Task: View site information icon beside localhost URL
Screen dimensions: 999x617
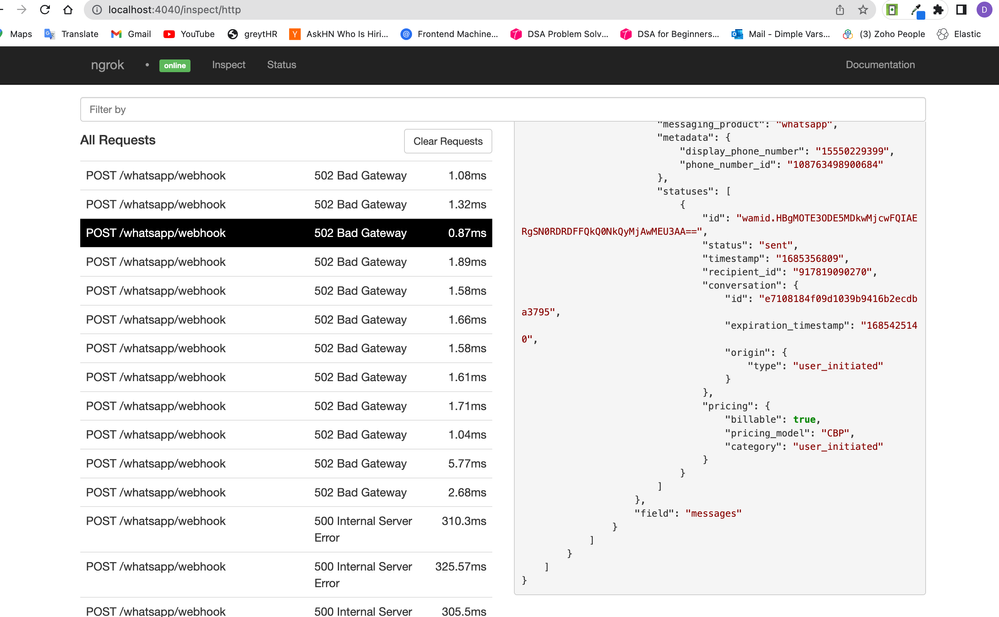Action: (x=97, y=10)
